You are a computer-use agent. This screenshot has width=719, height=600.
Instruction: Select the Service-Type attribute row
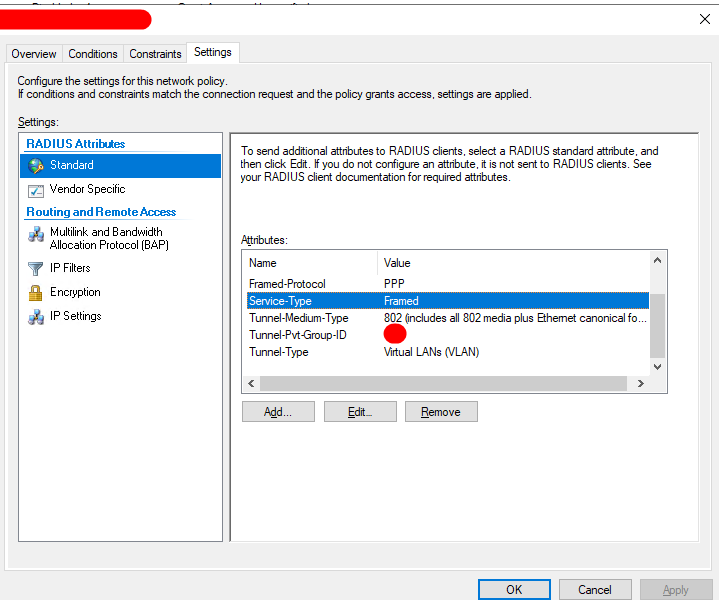click(x=448, y=301)
